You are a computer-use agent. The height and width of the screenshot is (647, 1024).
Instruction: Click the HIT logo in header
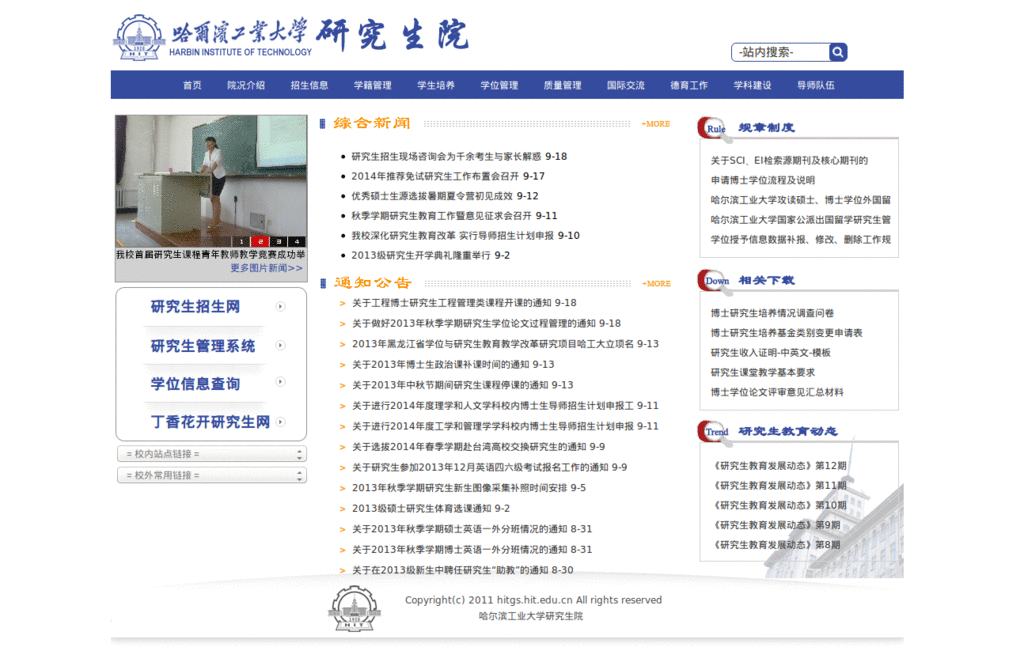point(139,38)
